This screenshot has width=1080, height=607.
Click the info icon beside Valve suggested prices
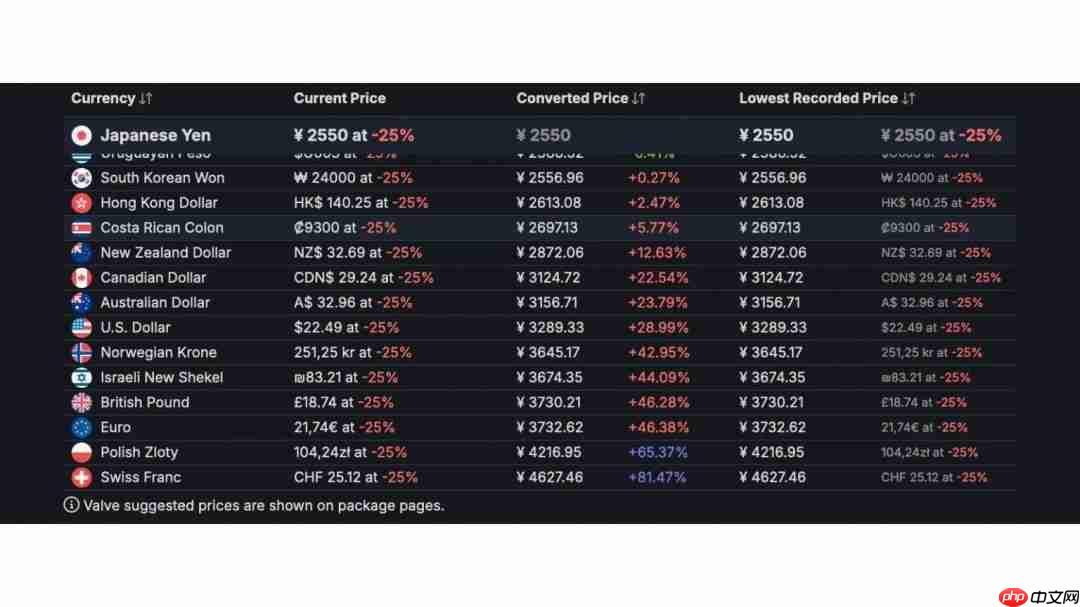71,505
